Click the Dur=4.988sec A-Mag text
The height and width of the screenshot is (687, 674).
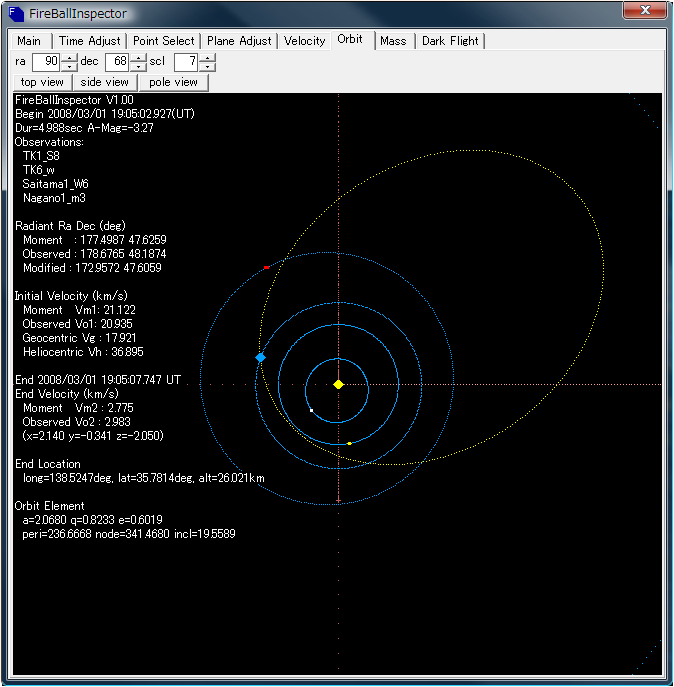84,128
